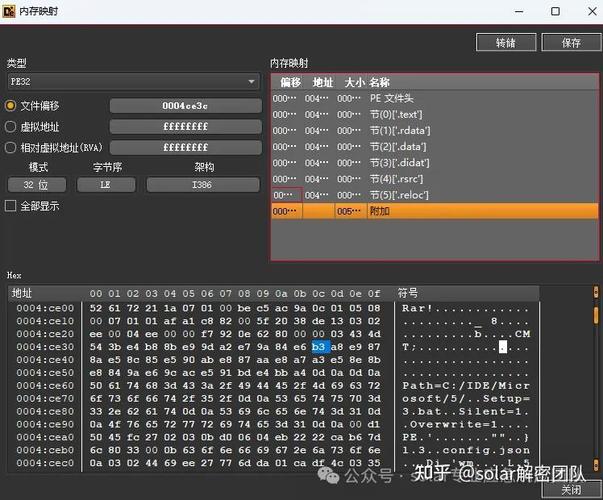Image resolution: width=603 pixels, height=500 pixels.
Task: Select the 相对虚拟地址(RVA) radio button
Action: point(10,147)
